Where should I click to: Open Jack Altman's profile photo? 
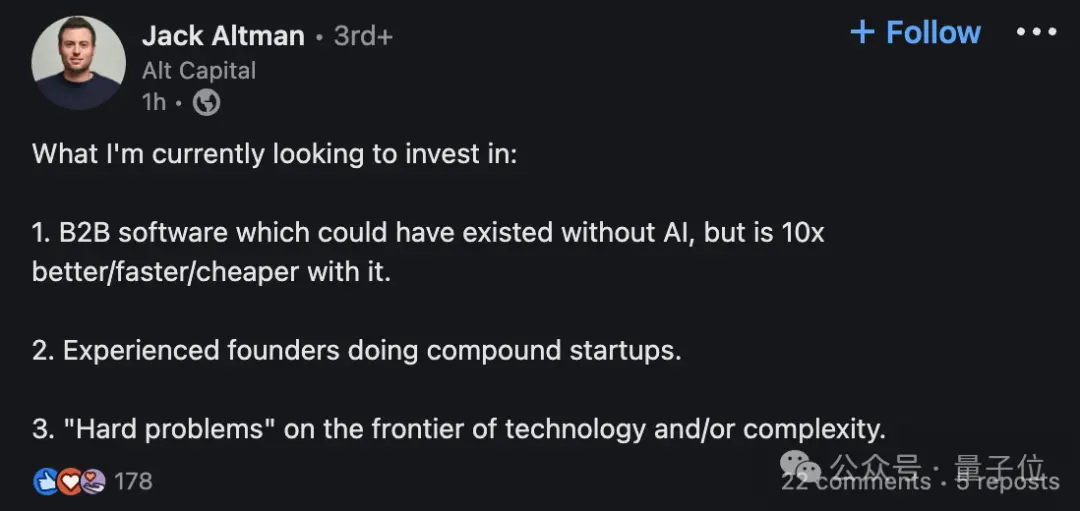79,63
